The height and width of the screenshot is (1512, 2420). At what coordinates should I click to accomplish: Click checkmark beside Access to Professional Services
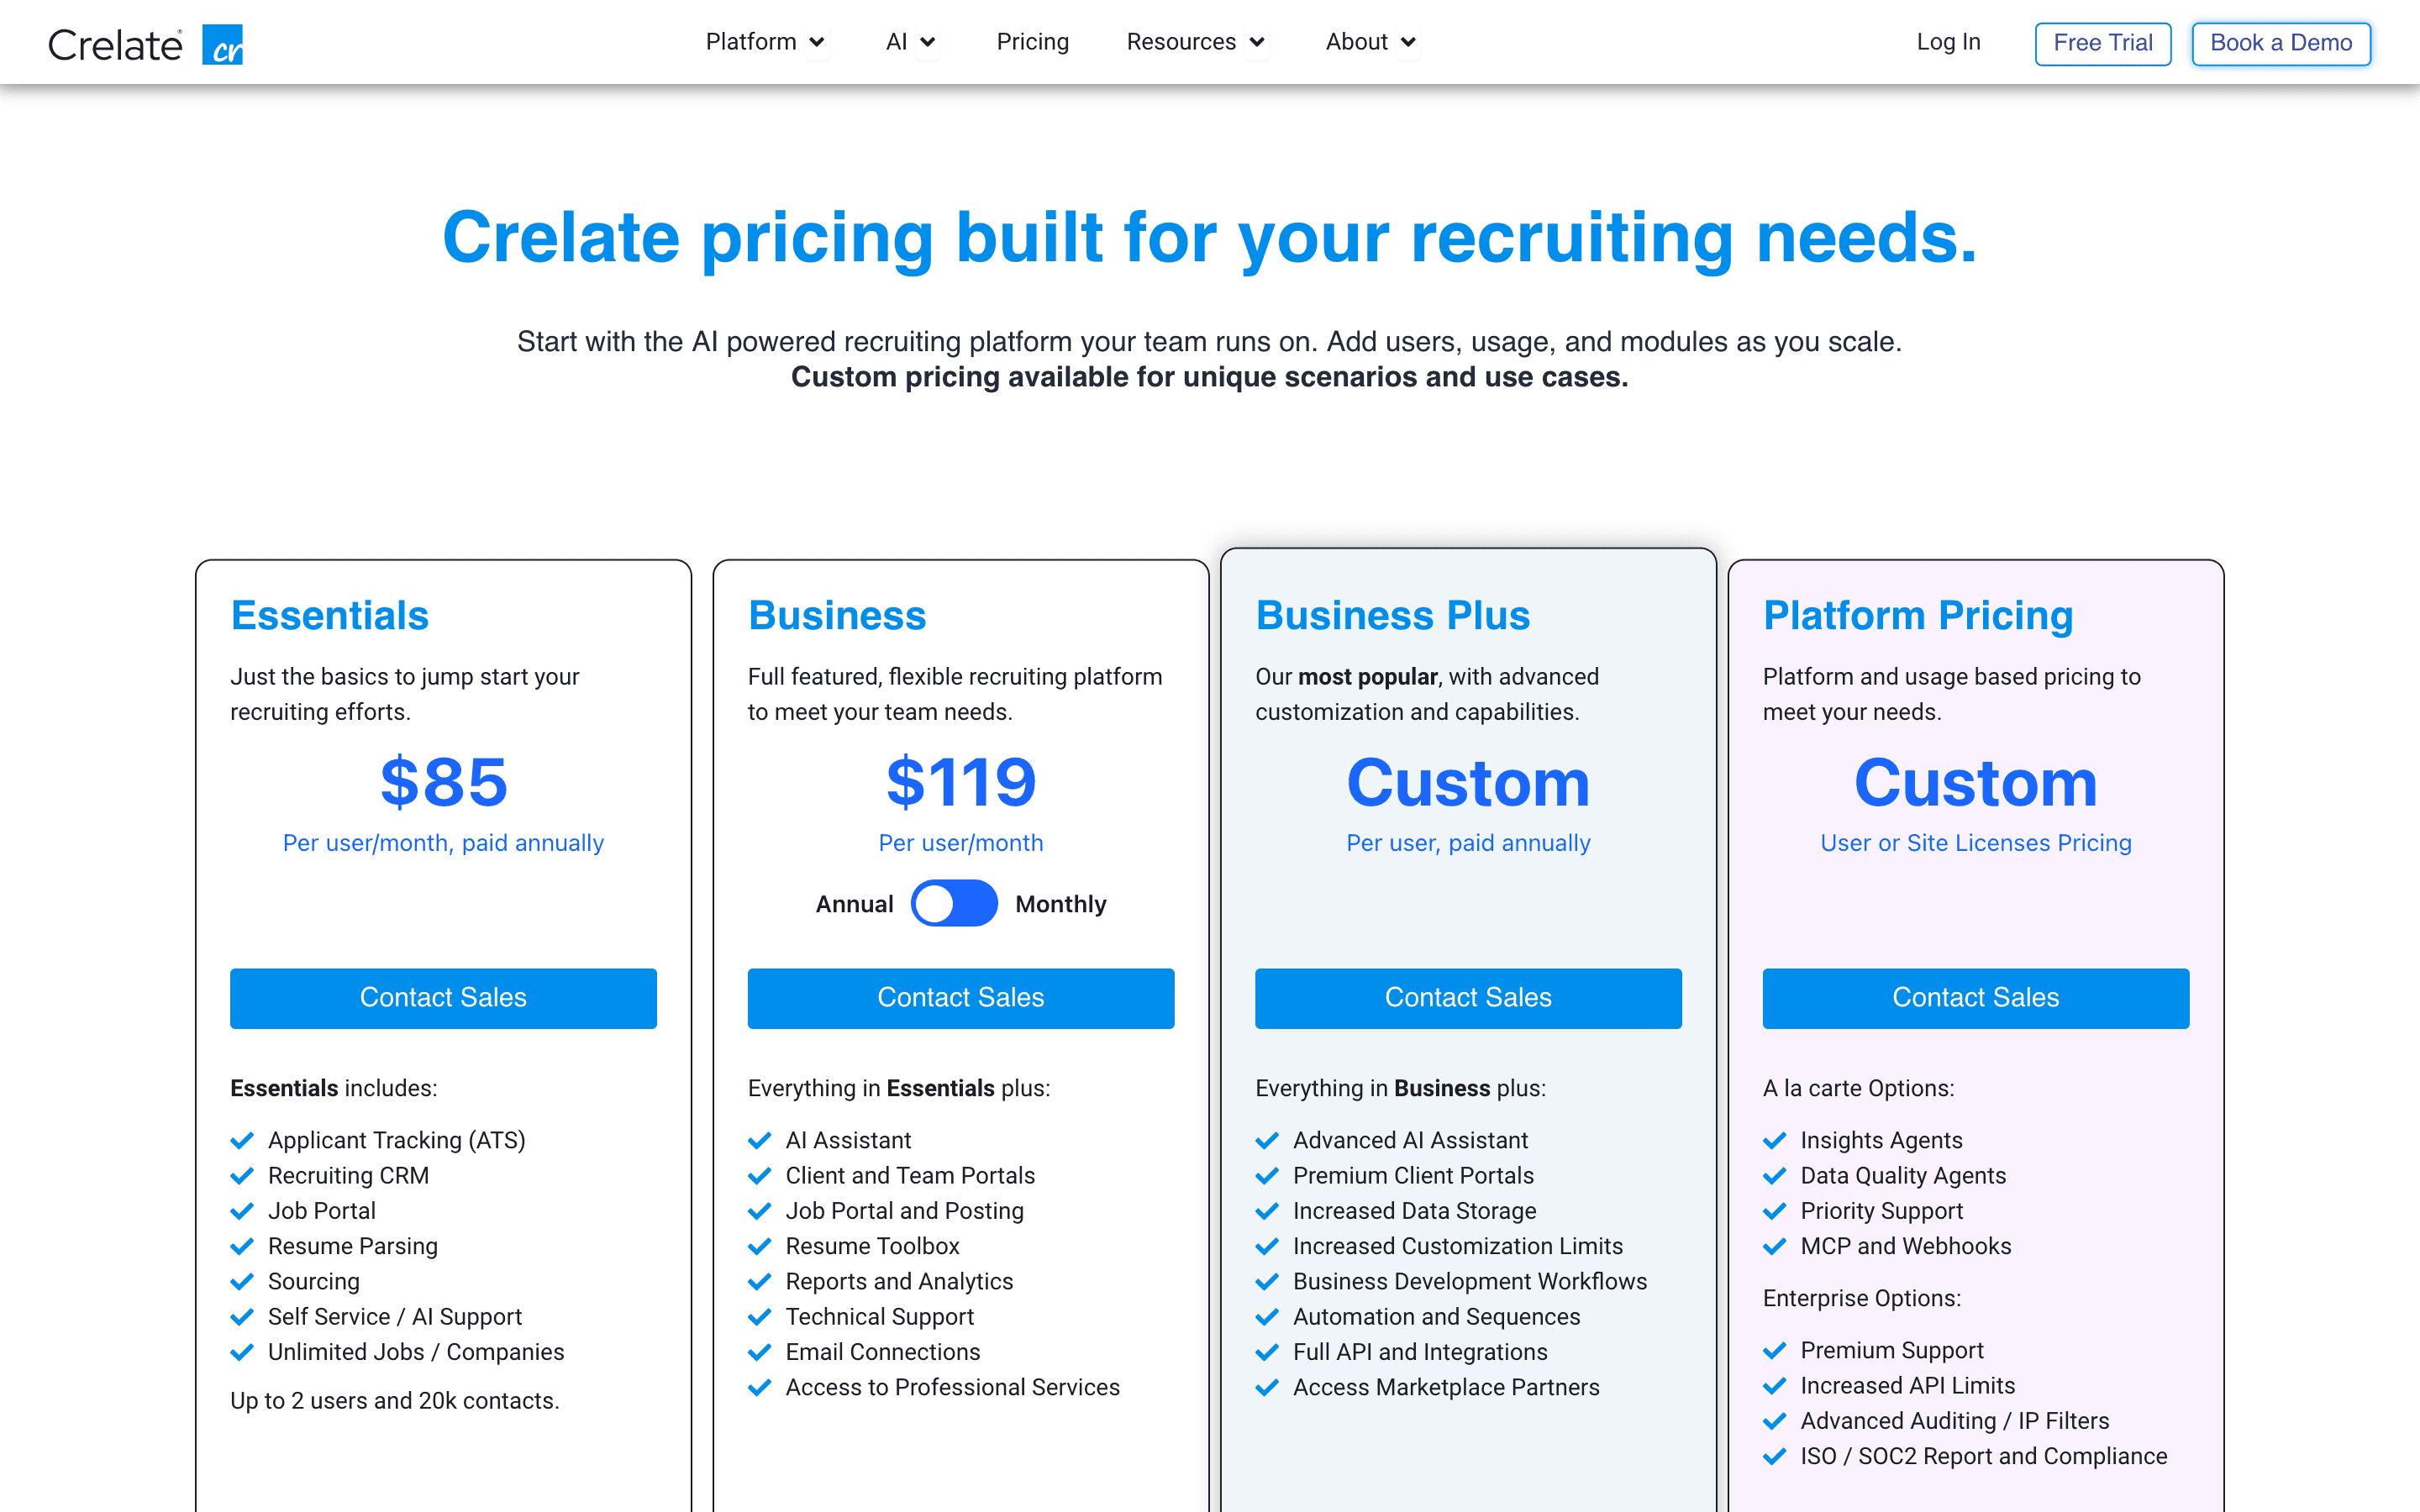tap(760, 1388)
